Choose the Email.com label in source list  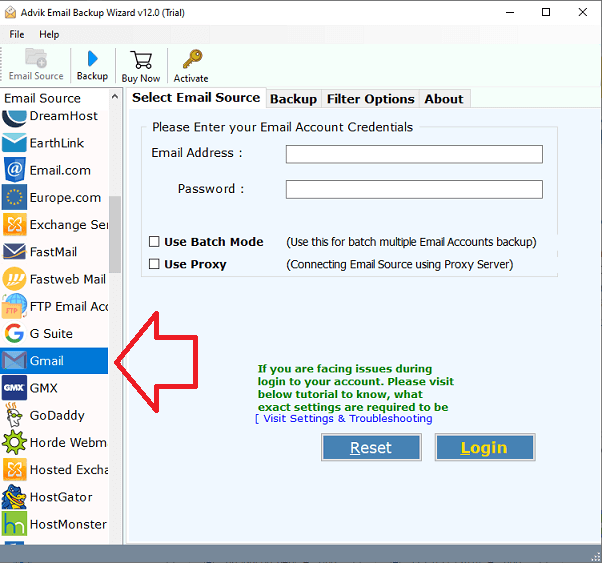60,170
